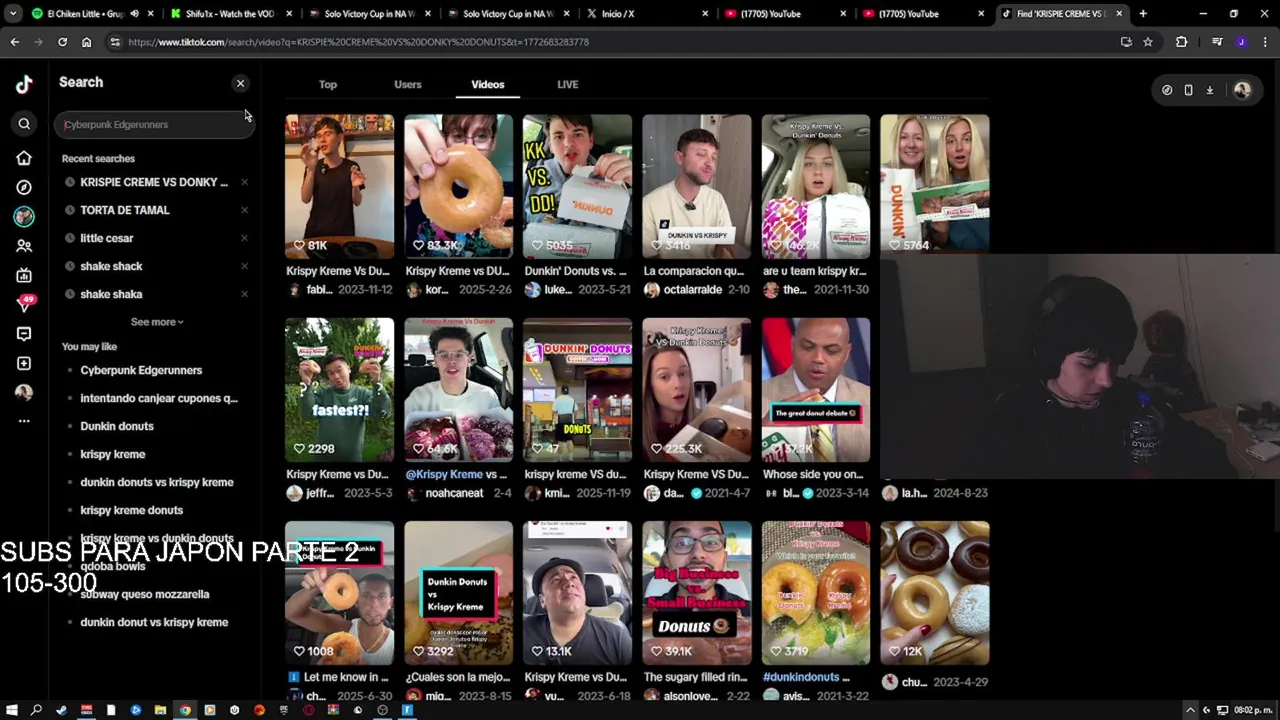Viewport: 1280px width, 720px height.
Task: Remove shake shack recent search
Action: (x=244, y=266)
